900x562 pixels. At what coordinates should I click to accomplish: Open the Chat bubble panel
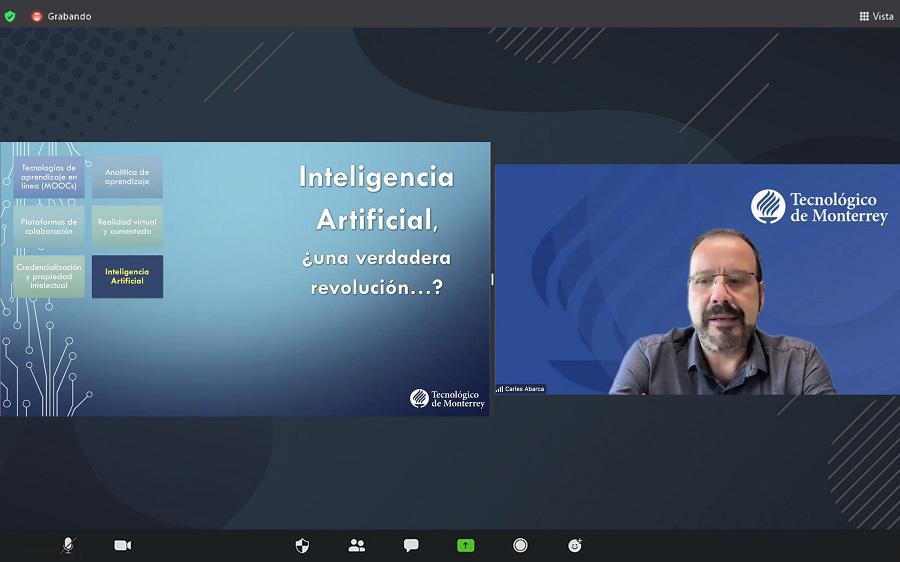coord(411,545)
